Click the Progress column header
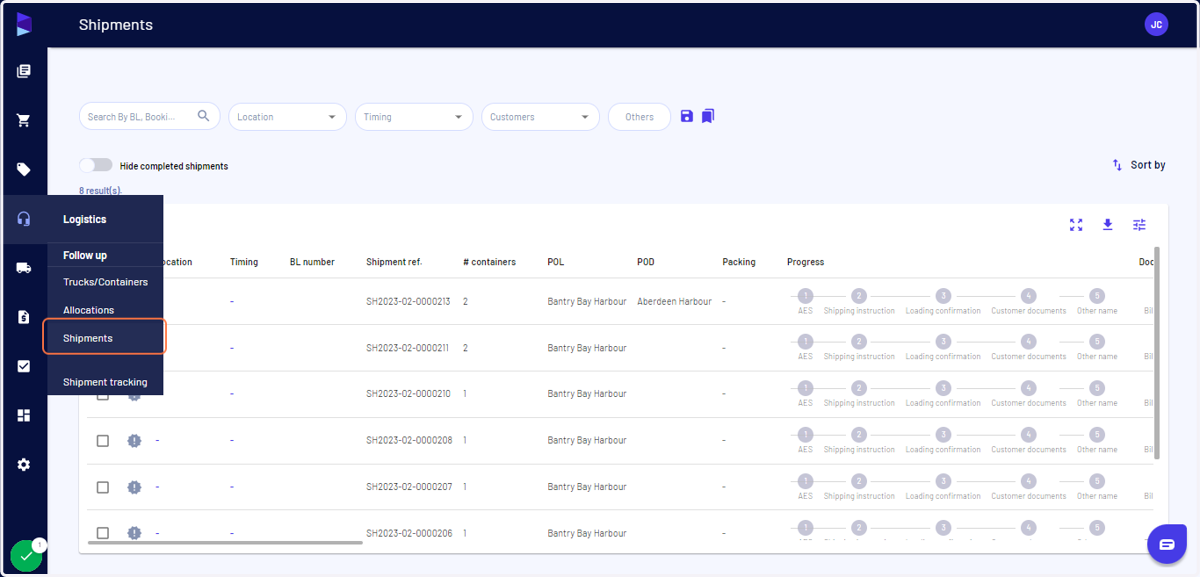1200x577 pixels. point(805,262)
